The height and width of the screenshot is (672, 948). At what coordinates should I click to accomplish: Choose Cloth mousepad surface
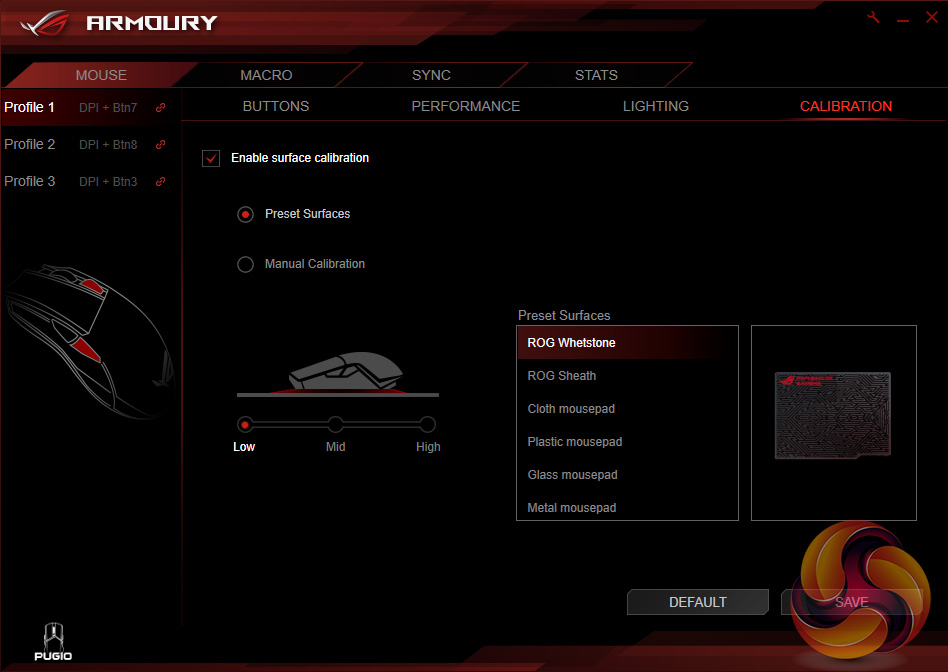coord(628,409)
